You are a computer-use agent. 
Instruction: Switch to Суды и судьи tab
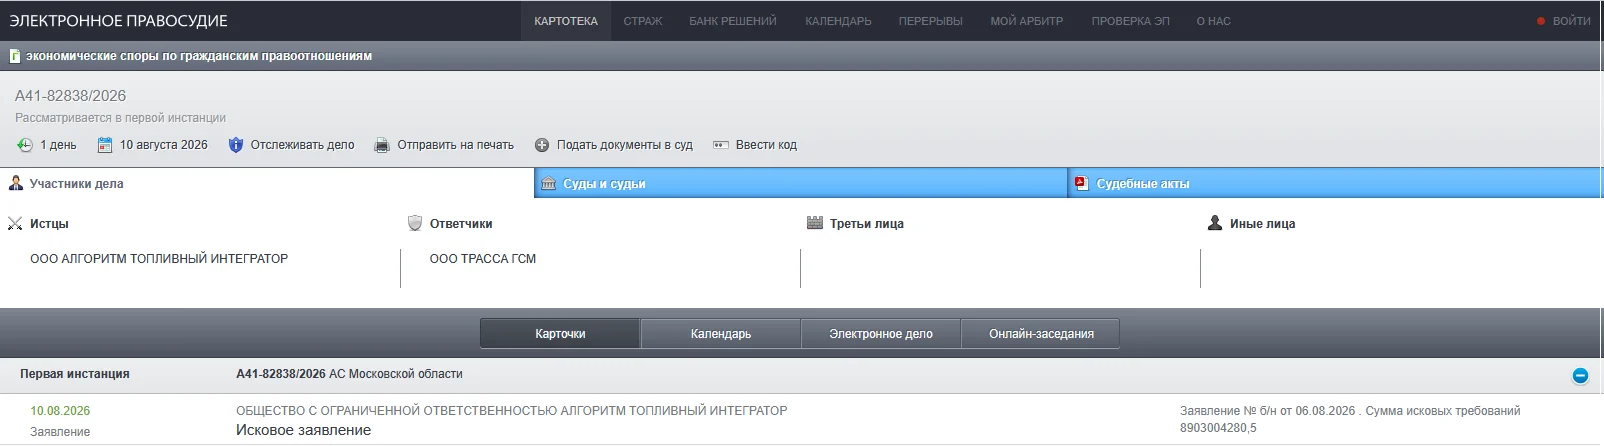coord(801,183)
